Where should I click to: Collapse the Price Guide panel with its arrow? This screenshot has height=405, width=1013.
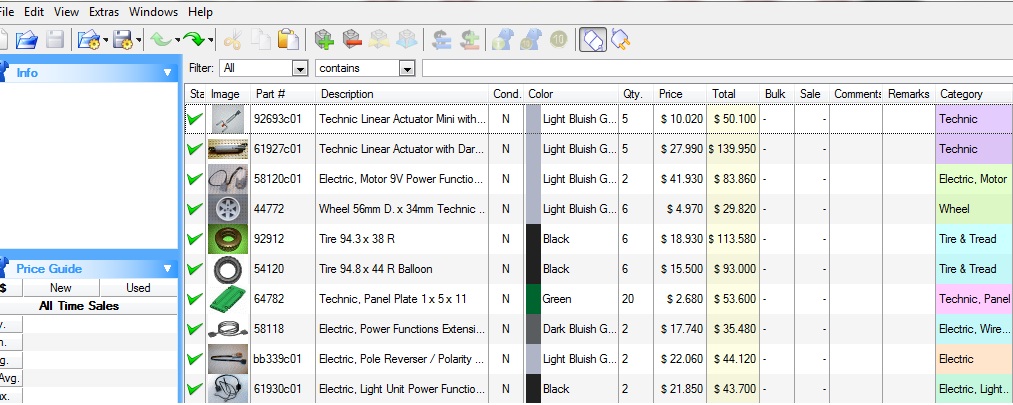point(167,269)
